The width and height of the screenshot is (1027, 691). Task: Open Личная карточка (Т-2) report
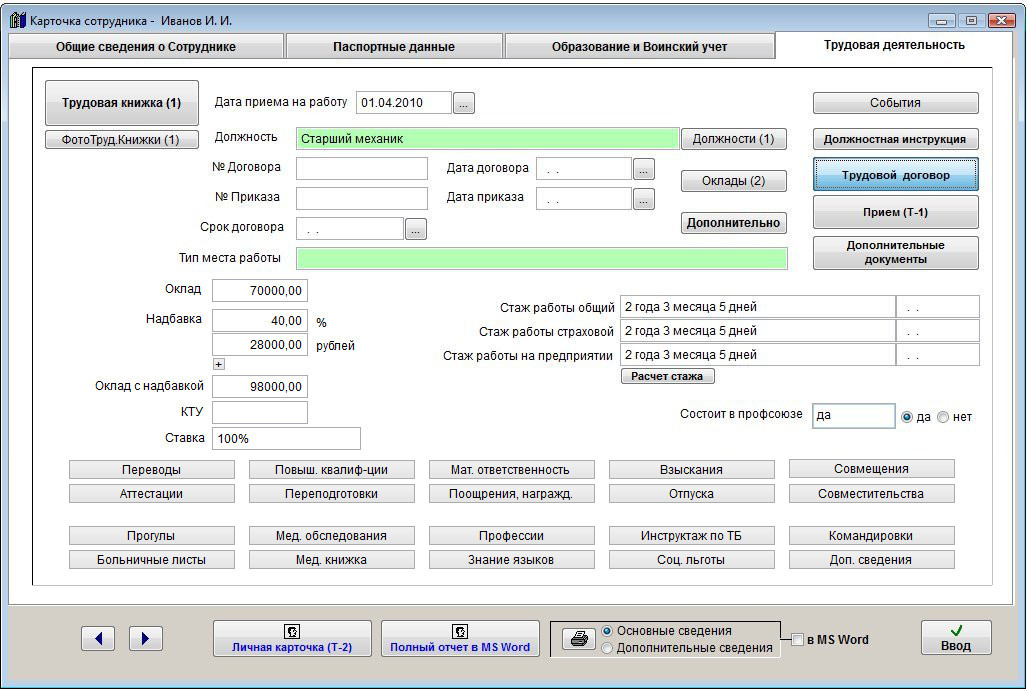(x=292, y=639)
